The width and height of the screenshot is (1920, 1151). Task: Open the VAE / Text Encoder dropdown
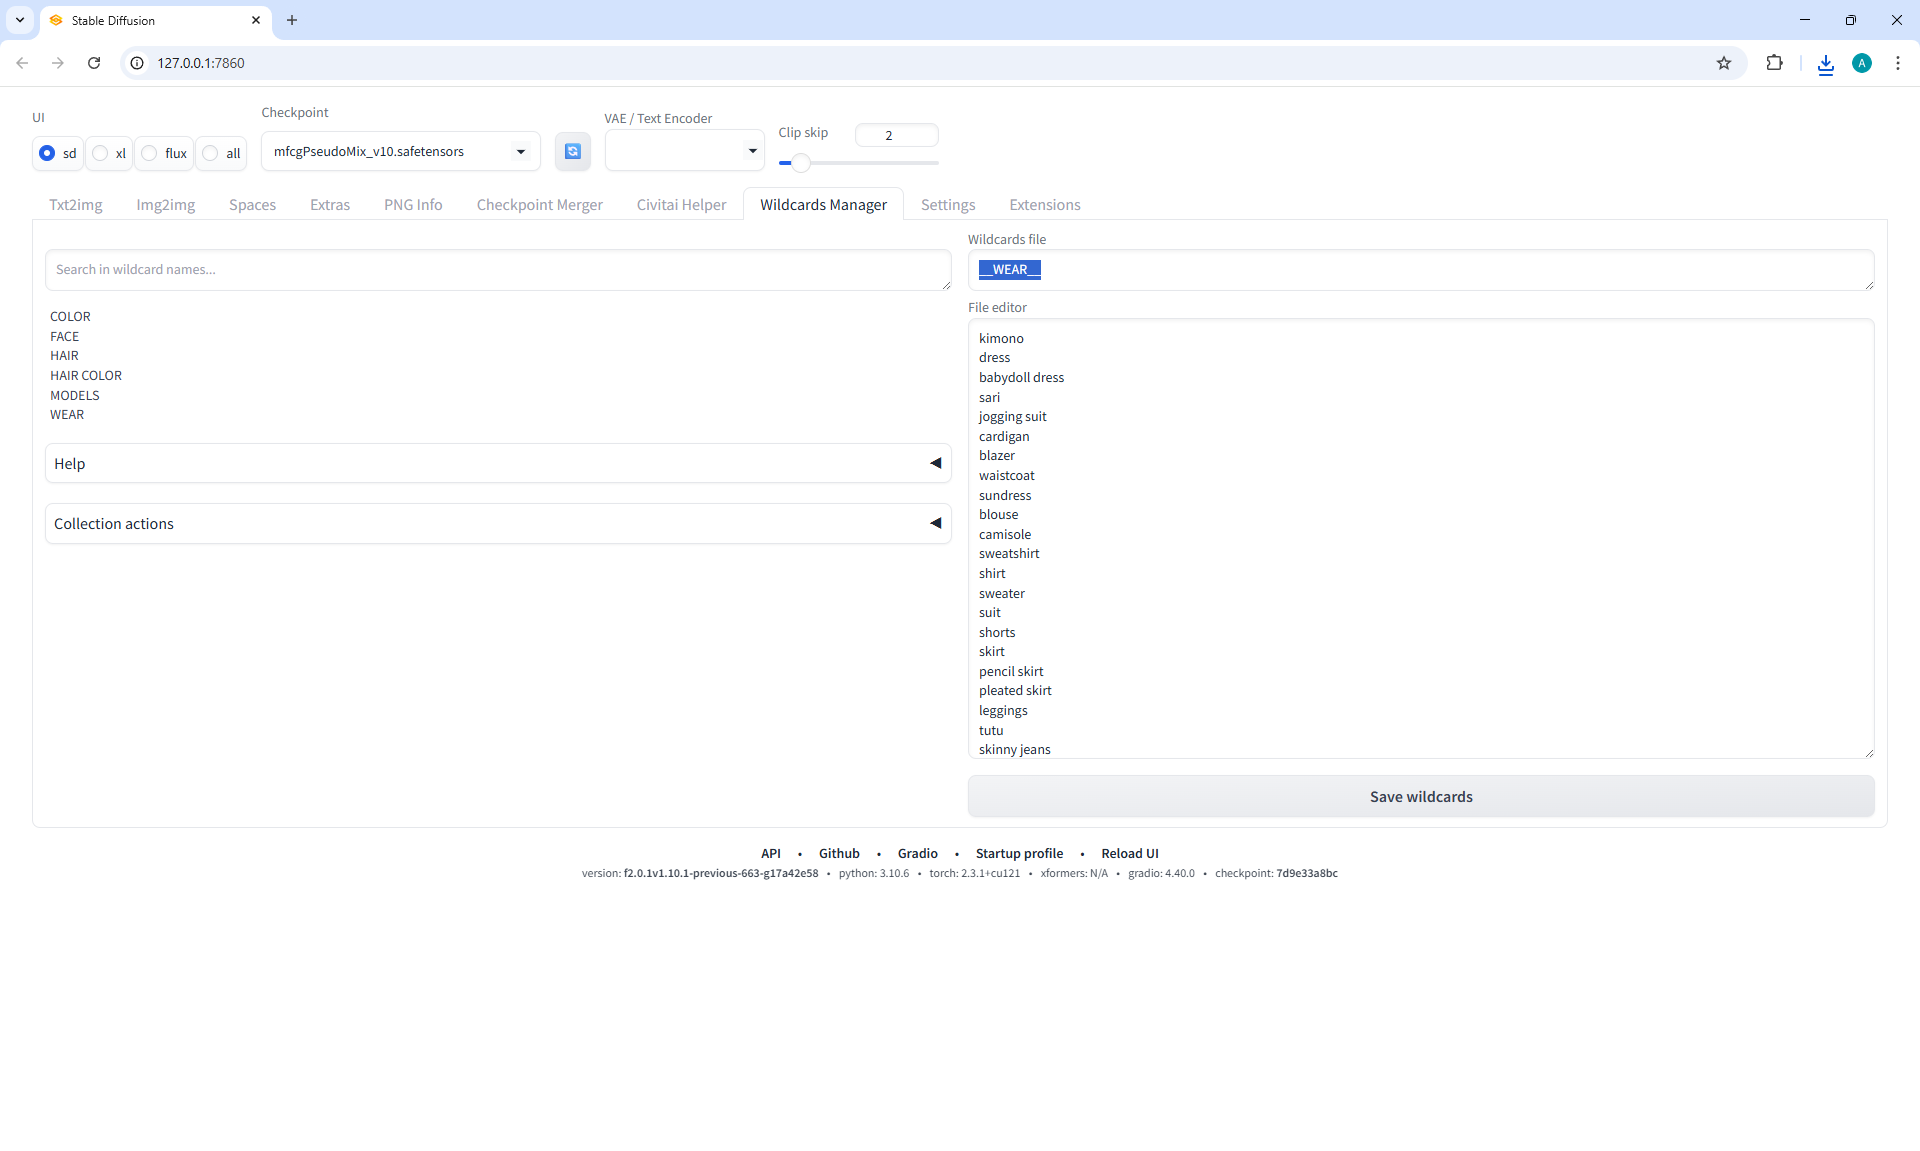pyautogui.click(x=684, y=151)
